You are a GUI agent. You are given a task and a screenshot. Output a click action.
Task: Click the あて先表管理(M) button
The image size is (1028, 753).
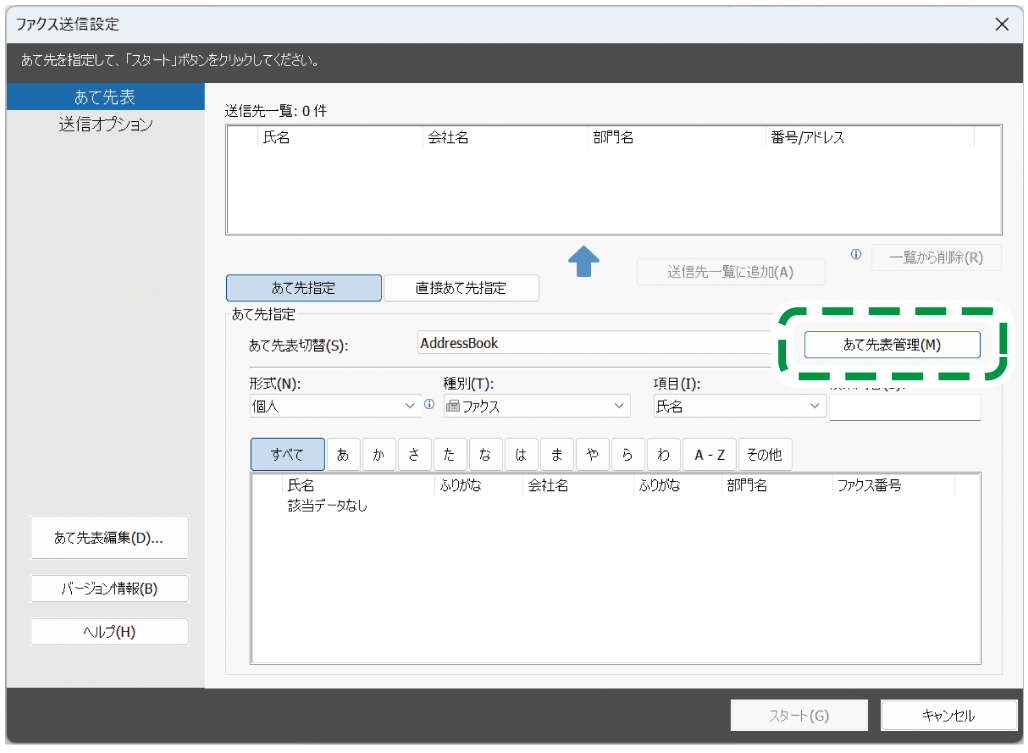click(x=892, y=344)
